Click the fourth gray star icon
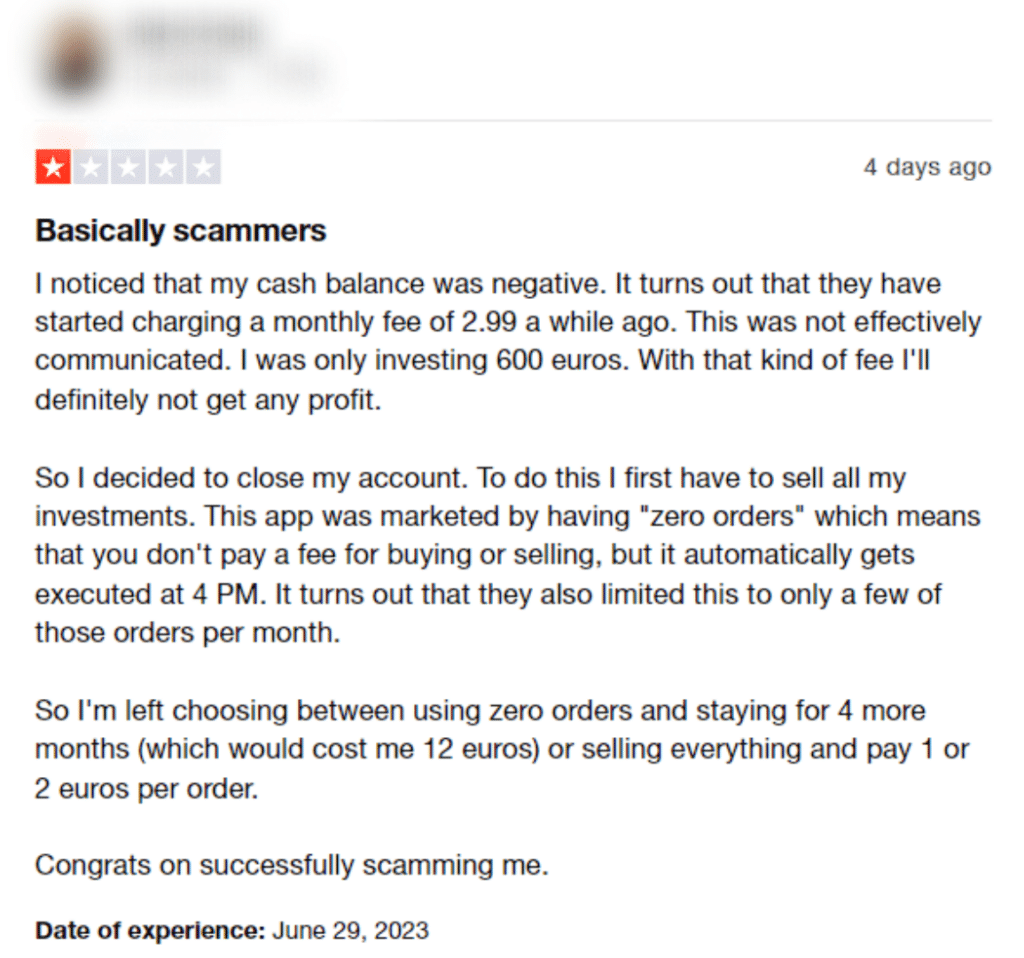This screenshot has width=1024, height=958. pos(166,168)
